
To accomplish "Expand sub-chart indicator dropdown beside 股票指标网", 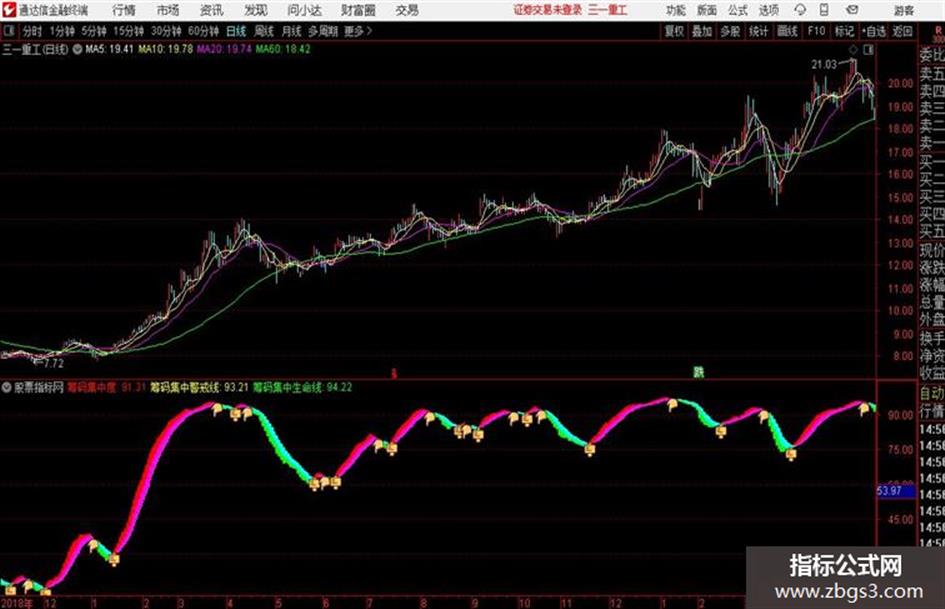I will [7, 388].
